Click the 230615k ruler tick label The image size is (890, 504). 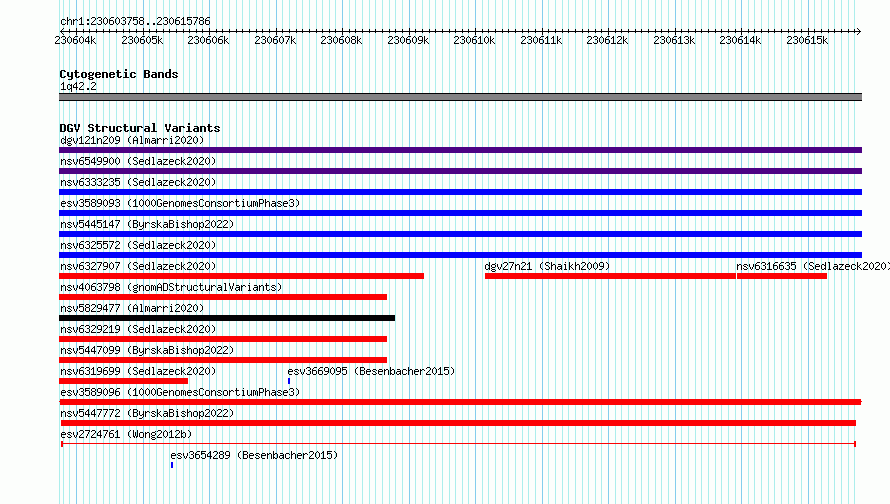click(807, 40)
